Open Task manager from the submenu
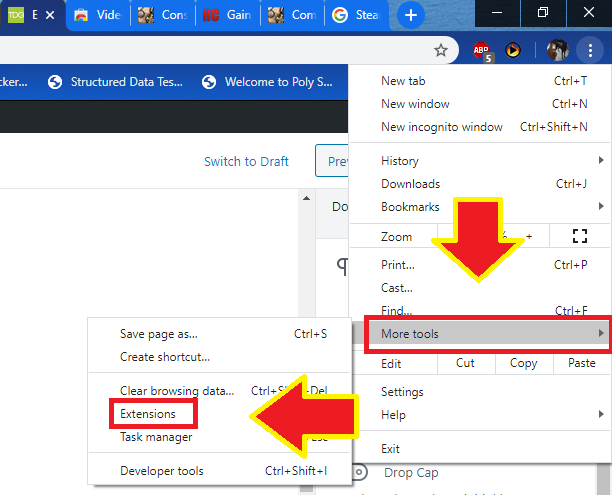 [220, 437]
